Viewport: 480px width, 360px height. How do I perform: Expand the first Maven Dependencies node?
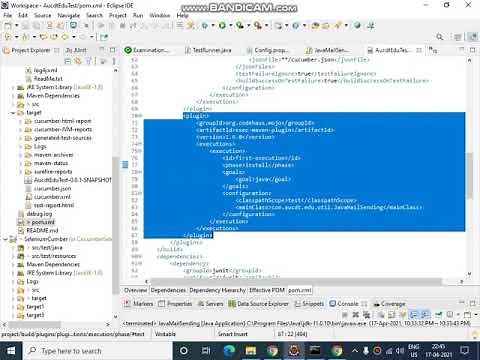tap(13, 96)
